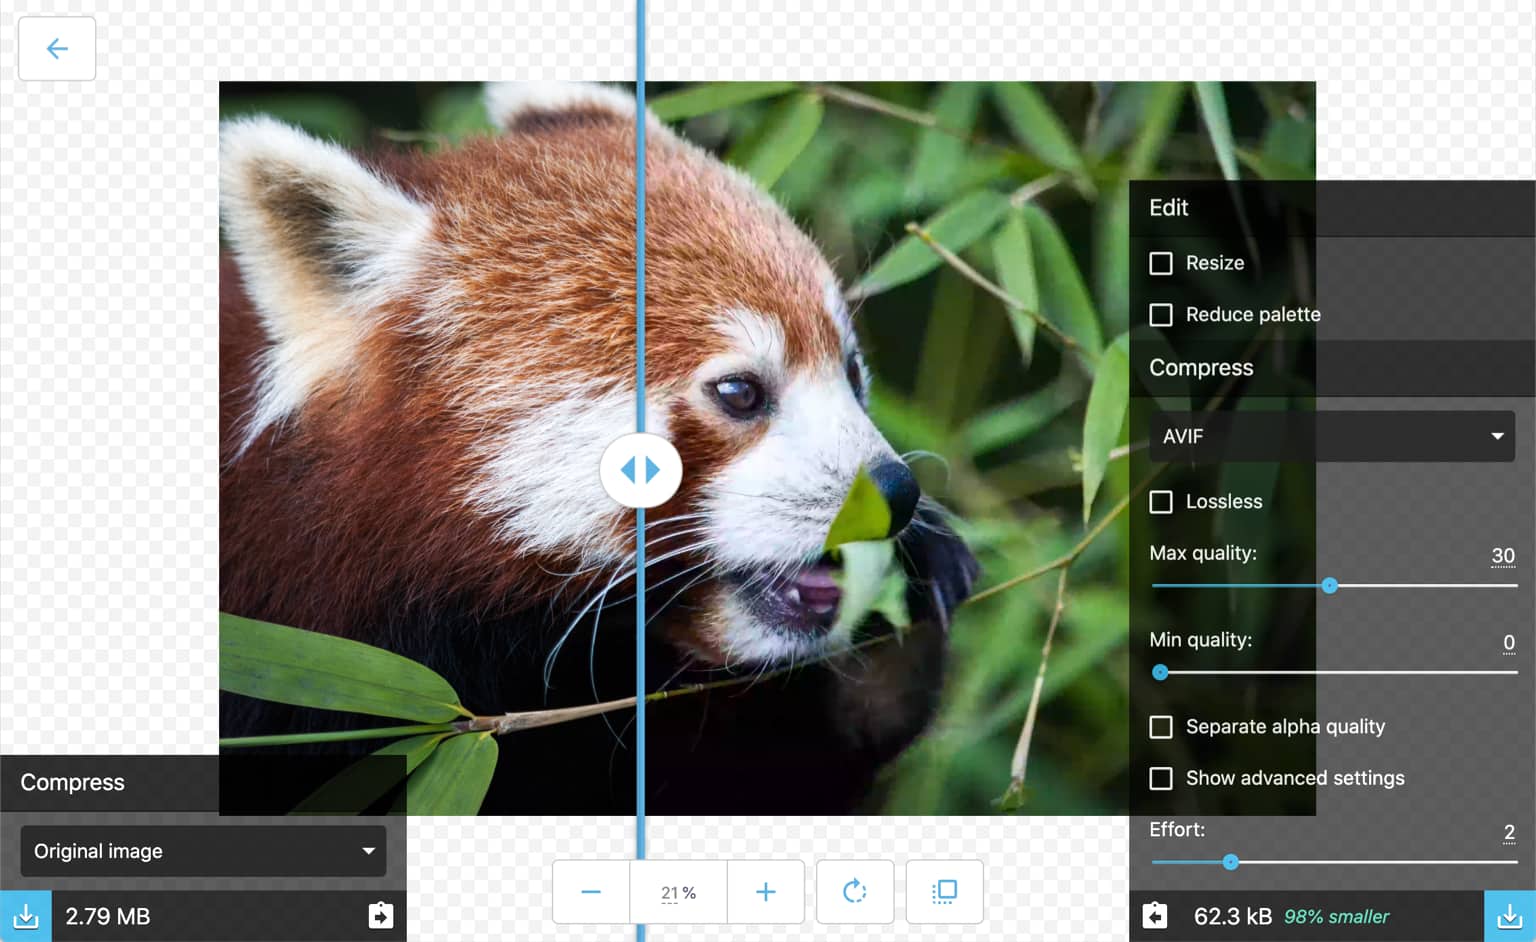Click the paste icon beside 62.3 kB

(1156, 915)
